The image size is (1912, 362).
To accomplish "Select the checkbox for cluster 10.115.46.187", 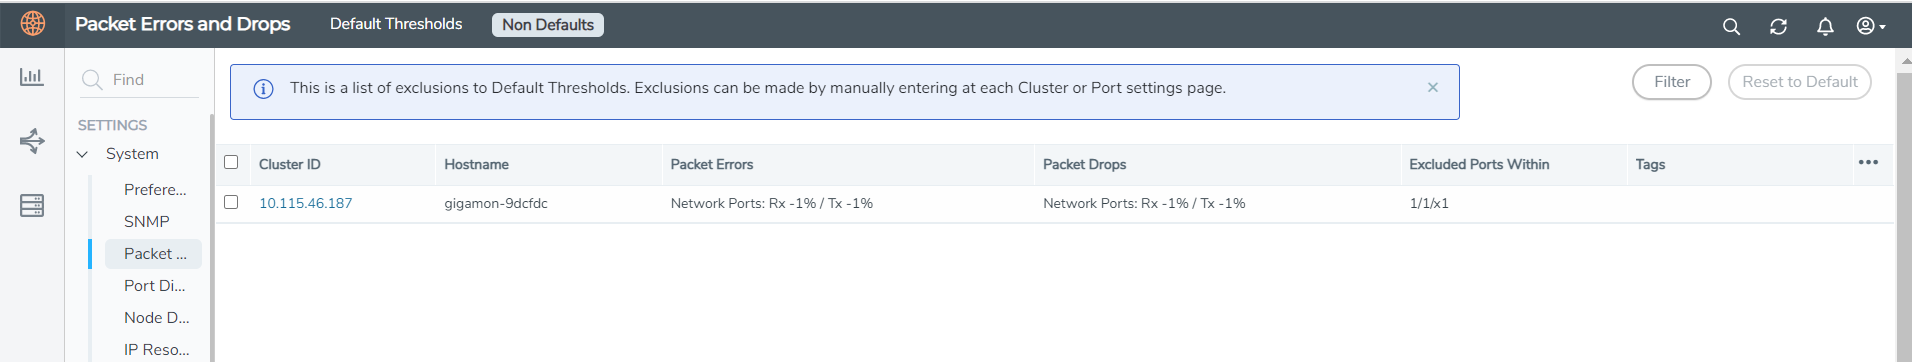I will tap(231, 202).
